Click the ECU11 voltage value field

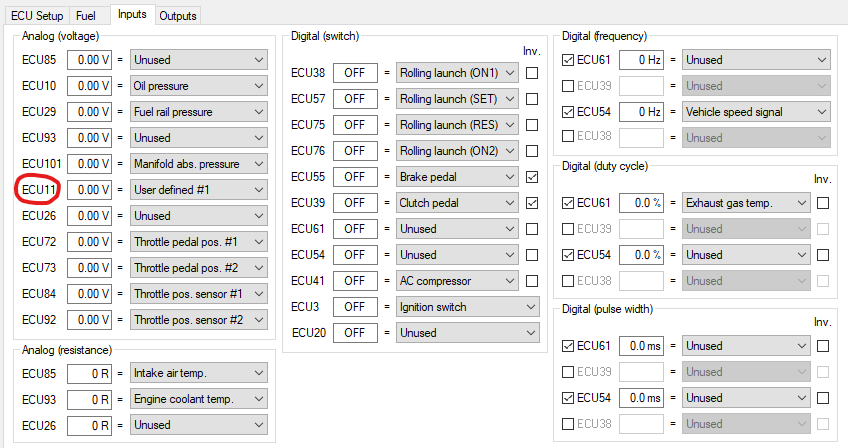point(89,190)
